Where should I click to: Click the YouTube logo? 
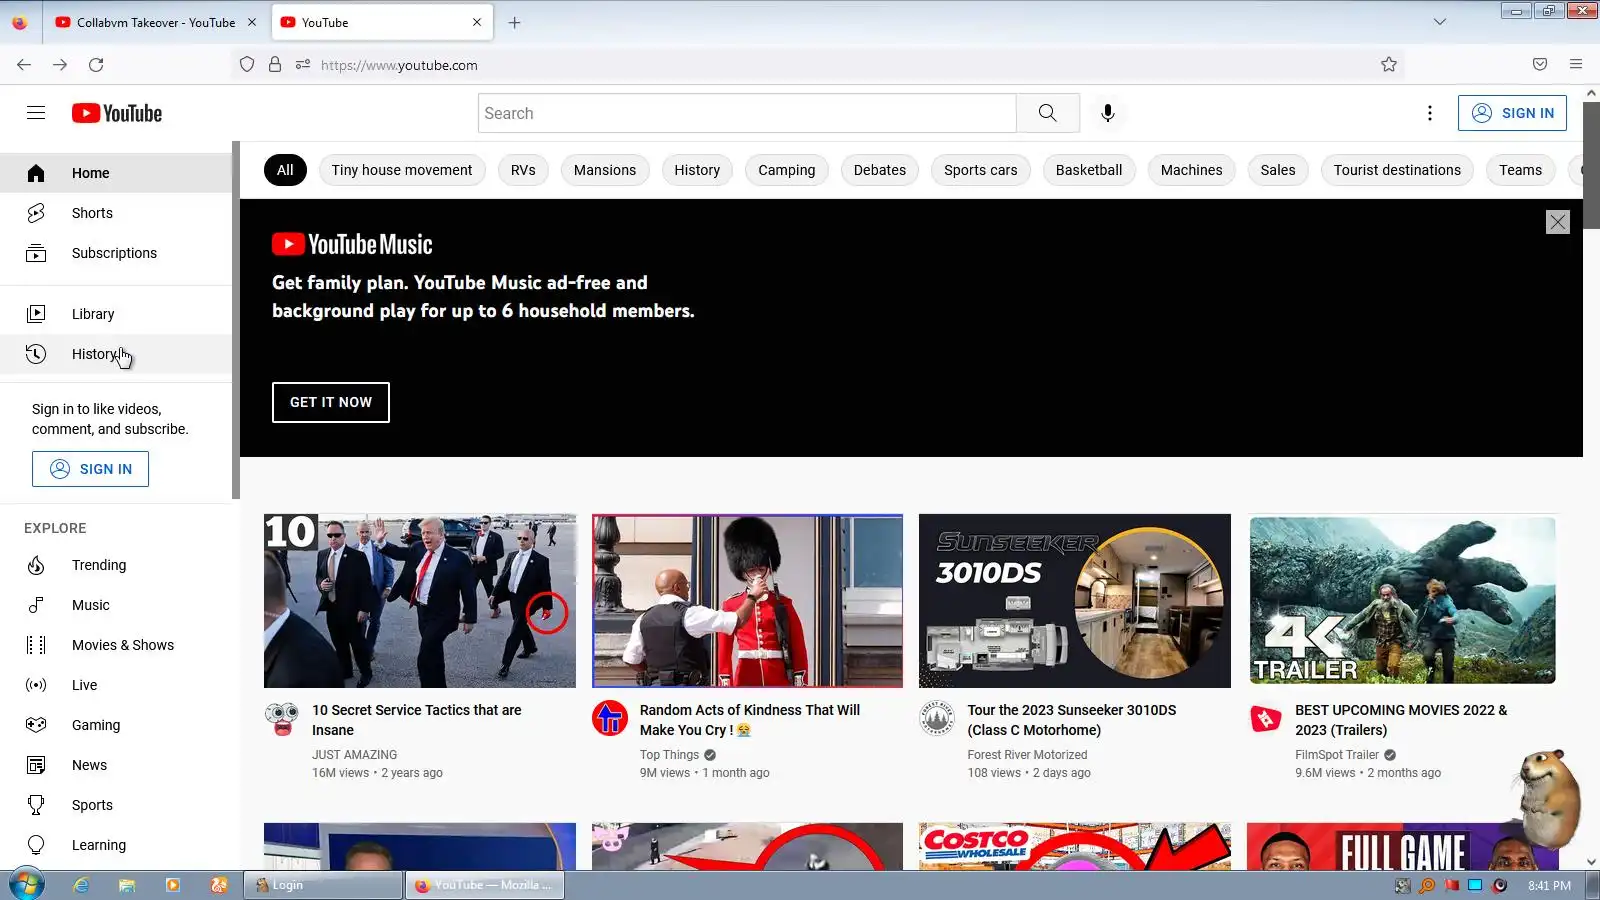pyautogui.click(x=117, y=113)
